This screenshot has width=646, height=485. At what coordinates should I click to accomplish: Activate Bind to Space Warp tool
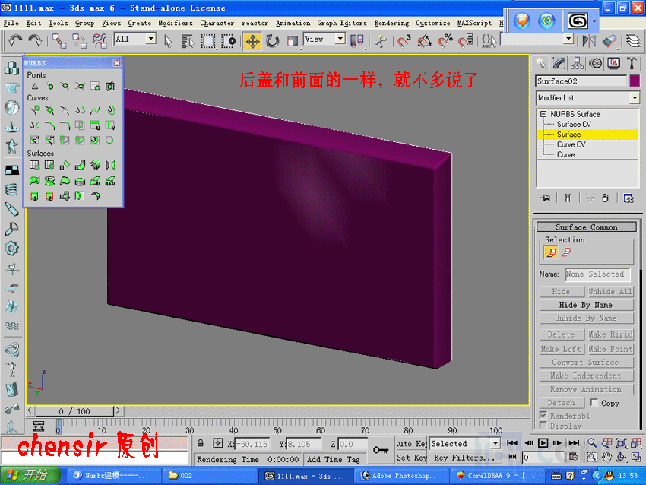pyautogui.click(x=99, y=41)
